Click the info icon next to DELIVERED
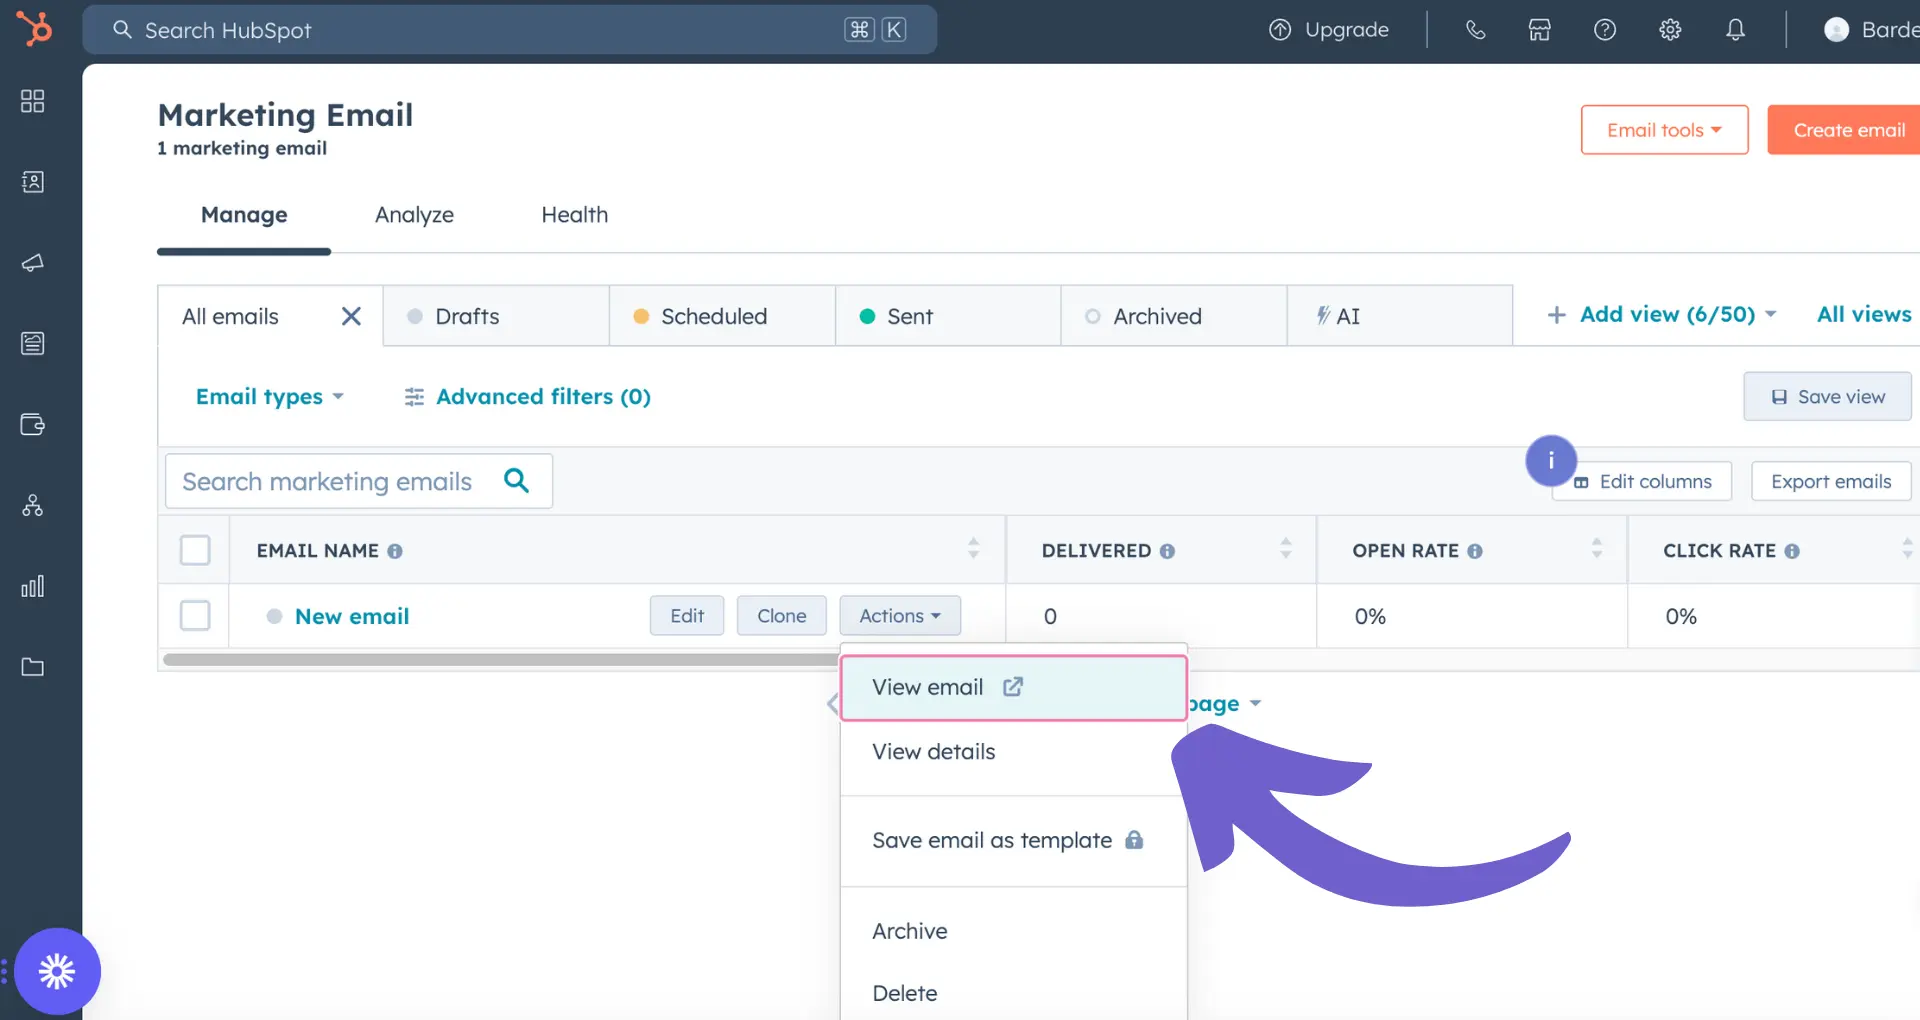The width and height of the screenshot is (1920, 1020). 1167,551
